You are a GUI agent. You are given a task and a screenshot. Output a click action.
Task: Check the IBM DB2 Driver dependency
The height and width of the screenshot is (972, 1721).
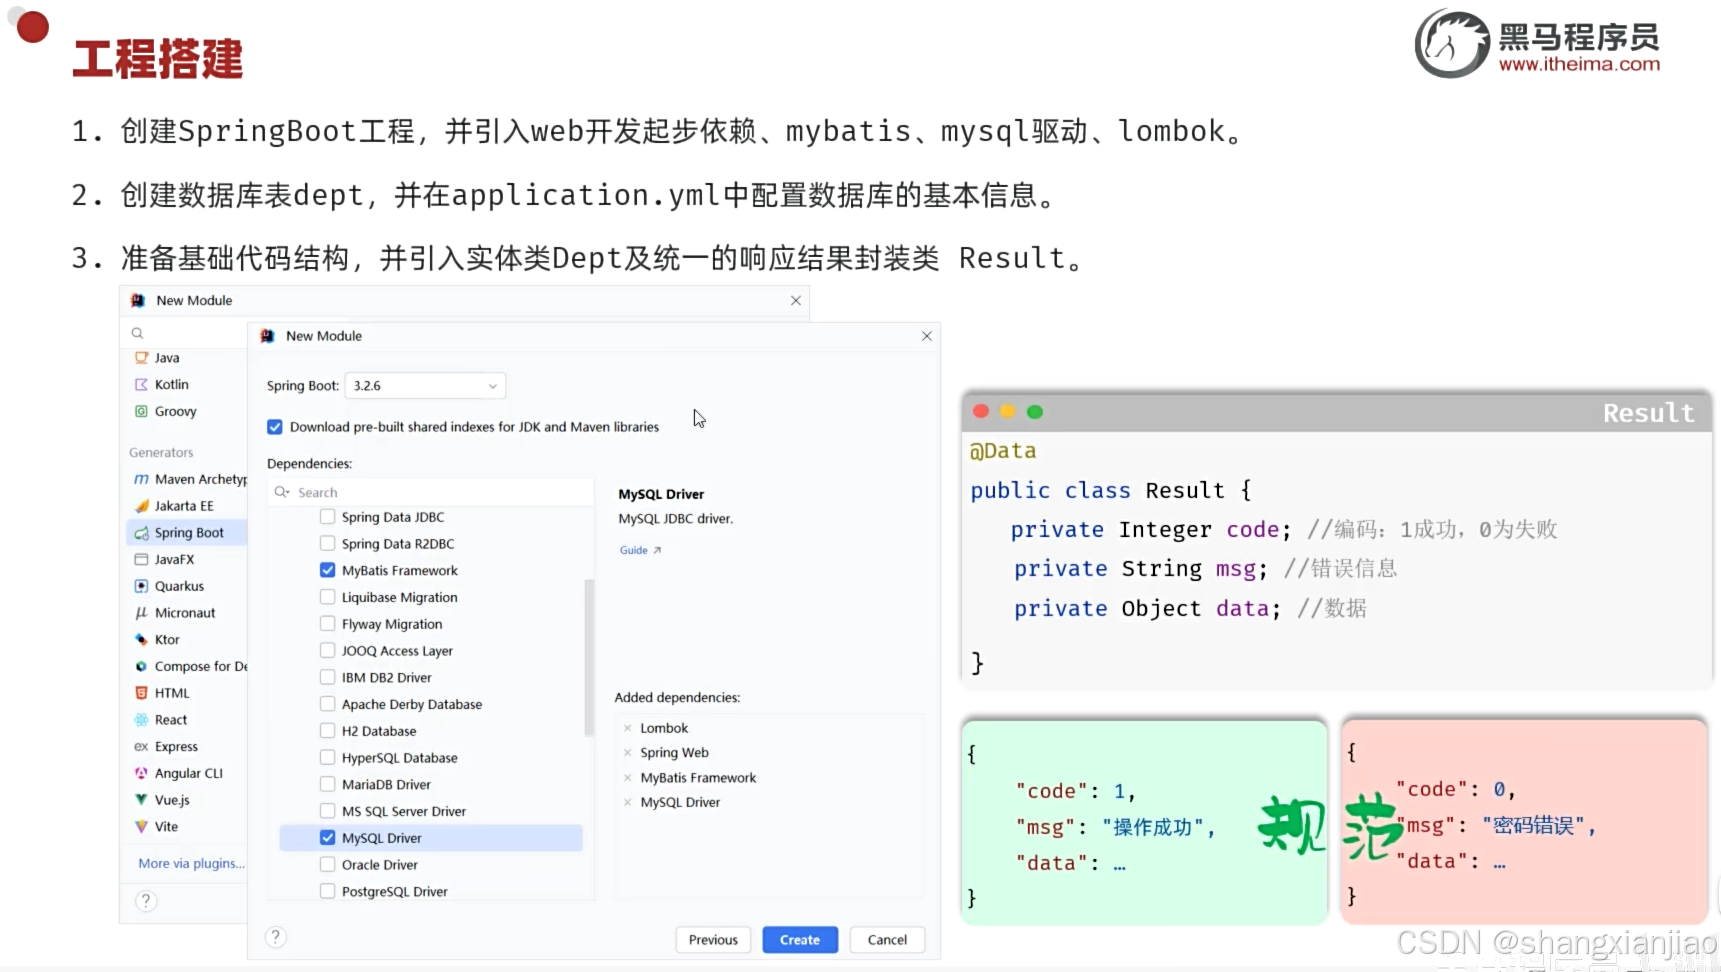point(327,677)
